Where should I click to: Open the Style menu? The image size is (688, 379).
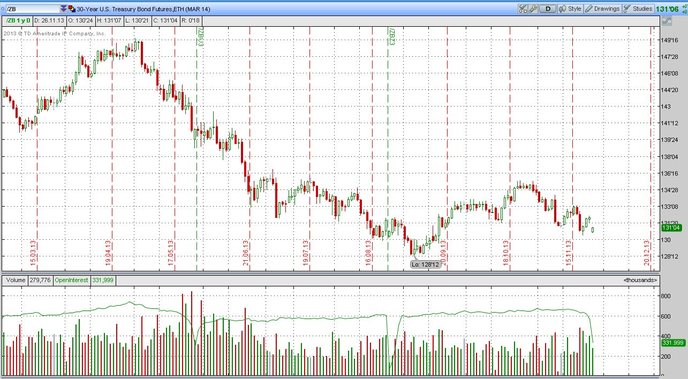point(570,9)
